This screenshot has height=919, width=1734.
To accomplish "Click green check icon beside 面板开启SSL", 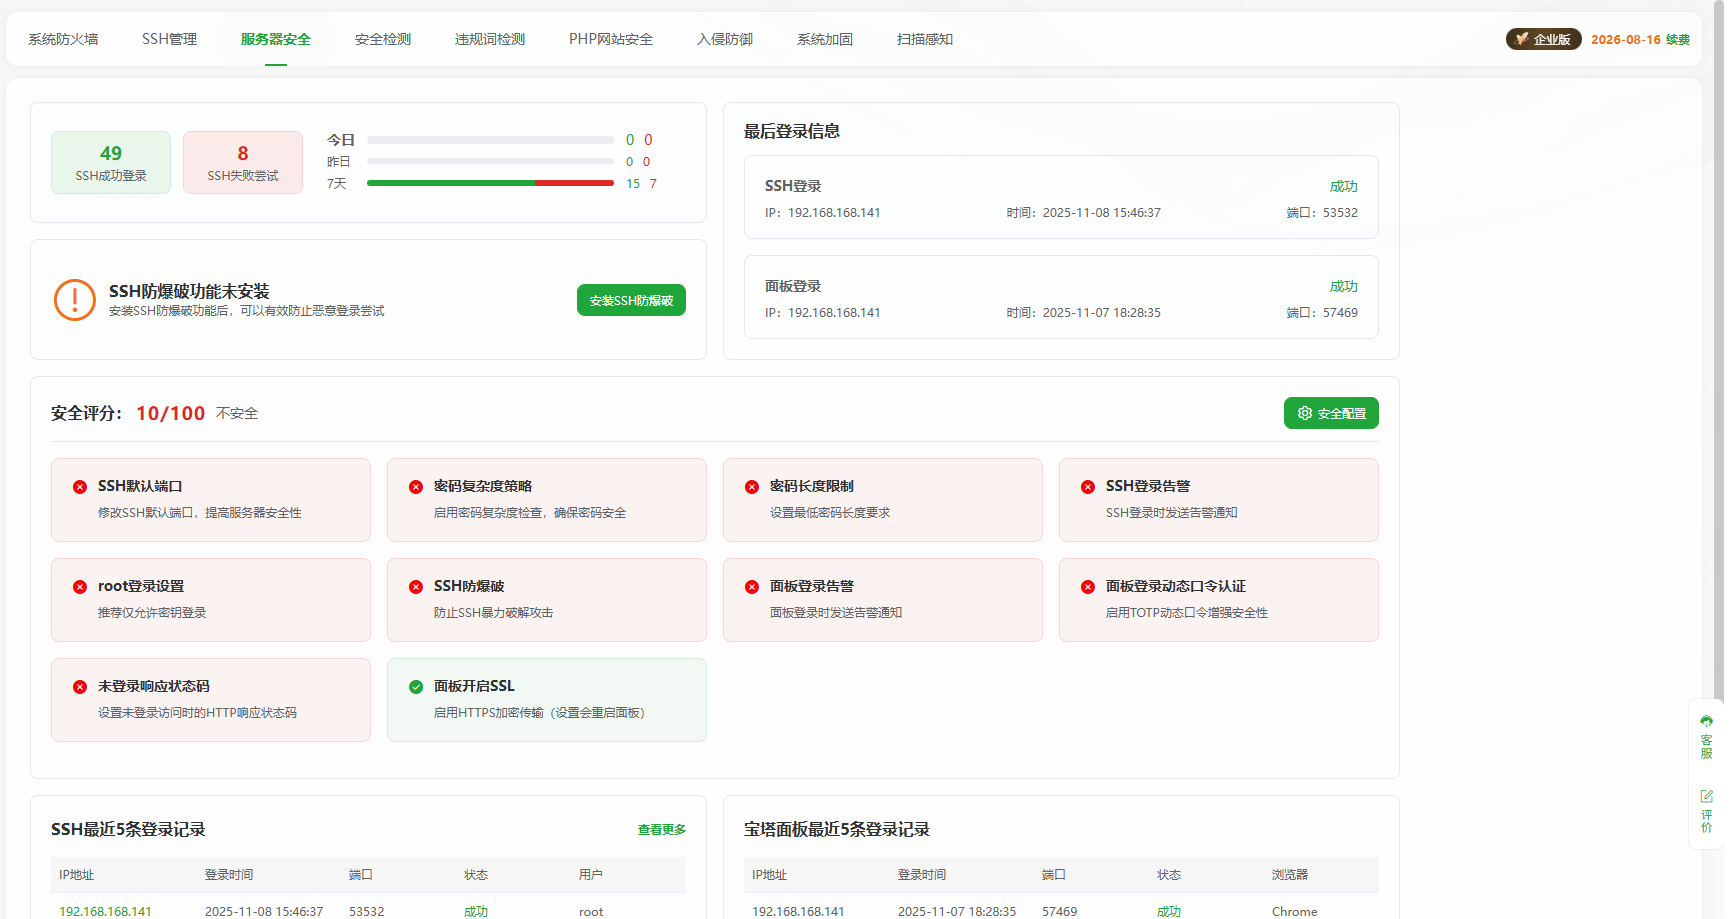I will (x=416, y=687).
